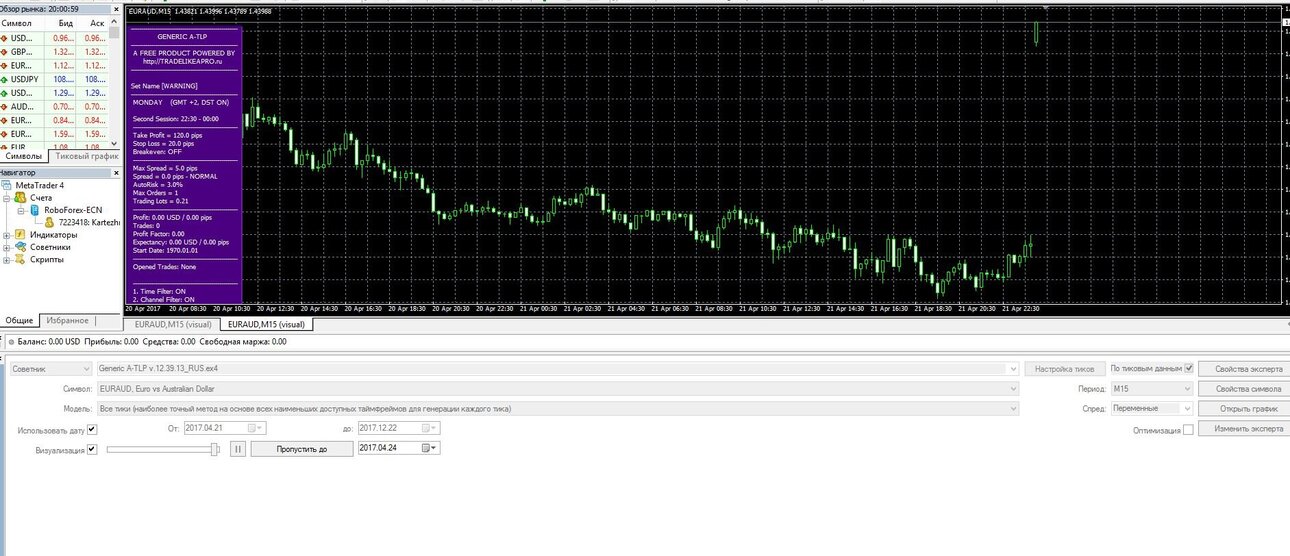Click the Советники advisors icon
This screenshot has width=1290, height=556.
coord(20,247)
